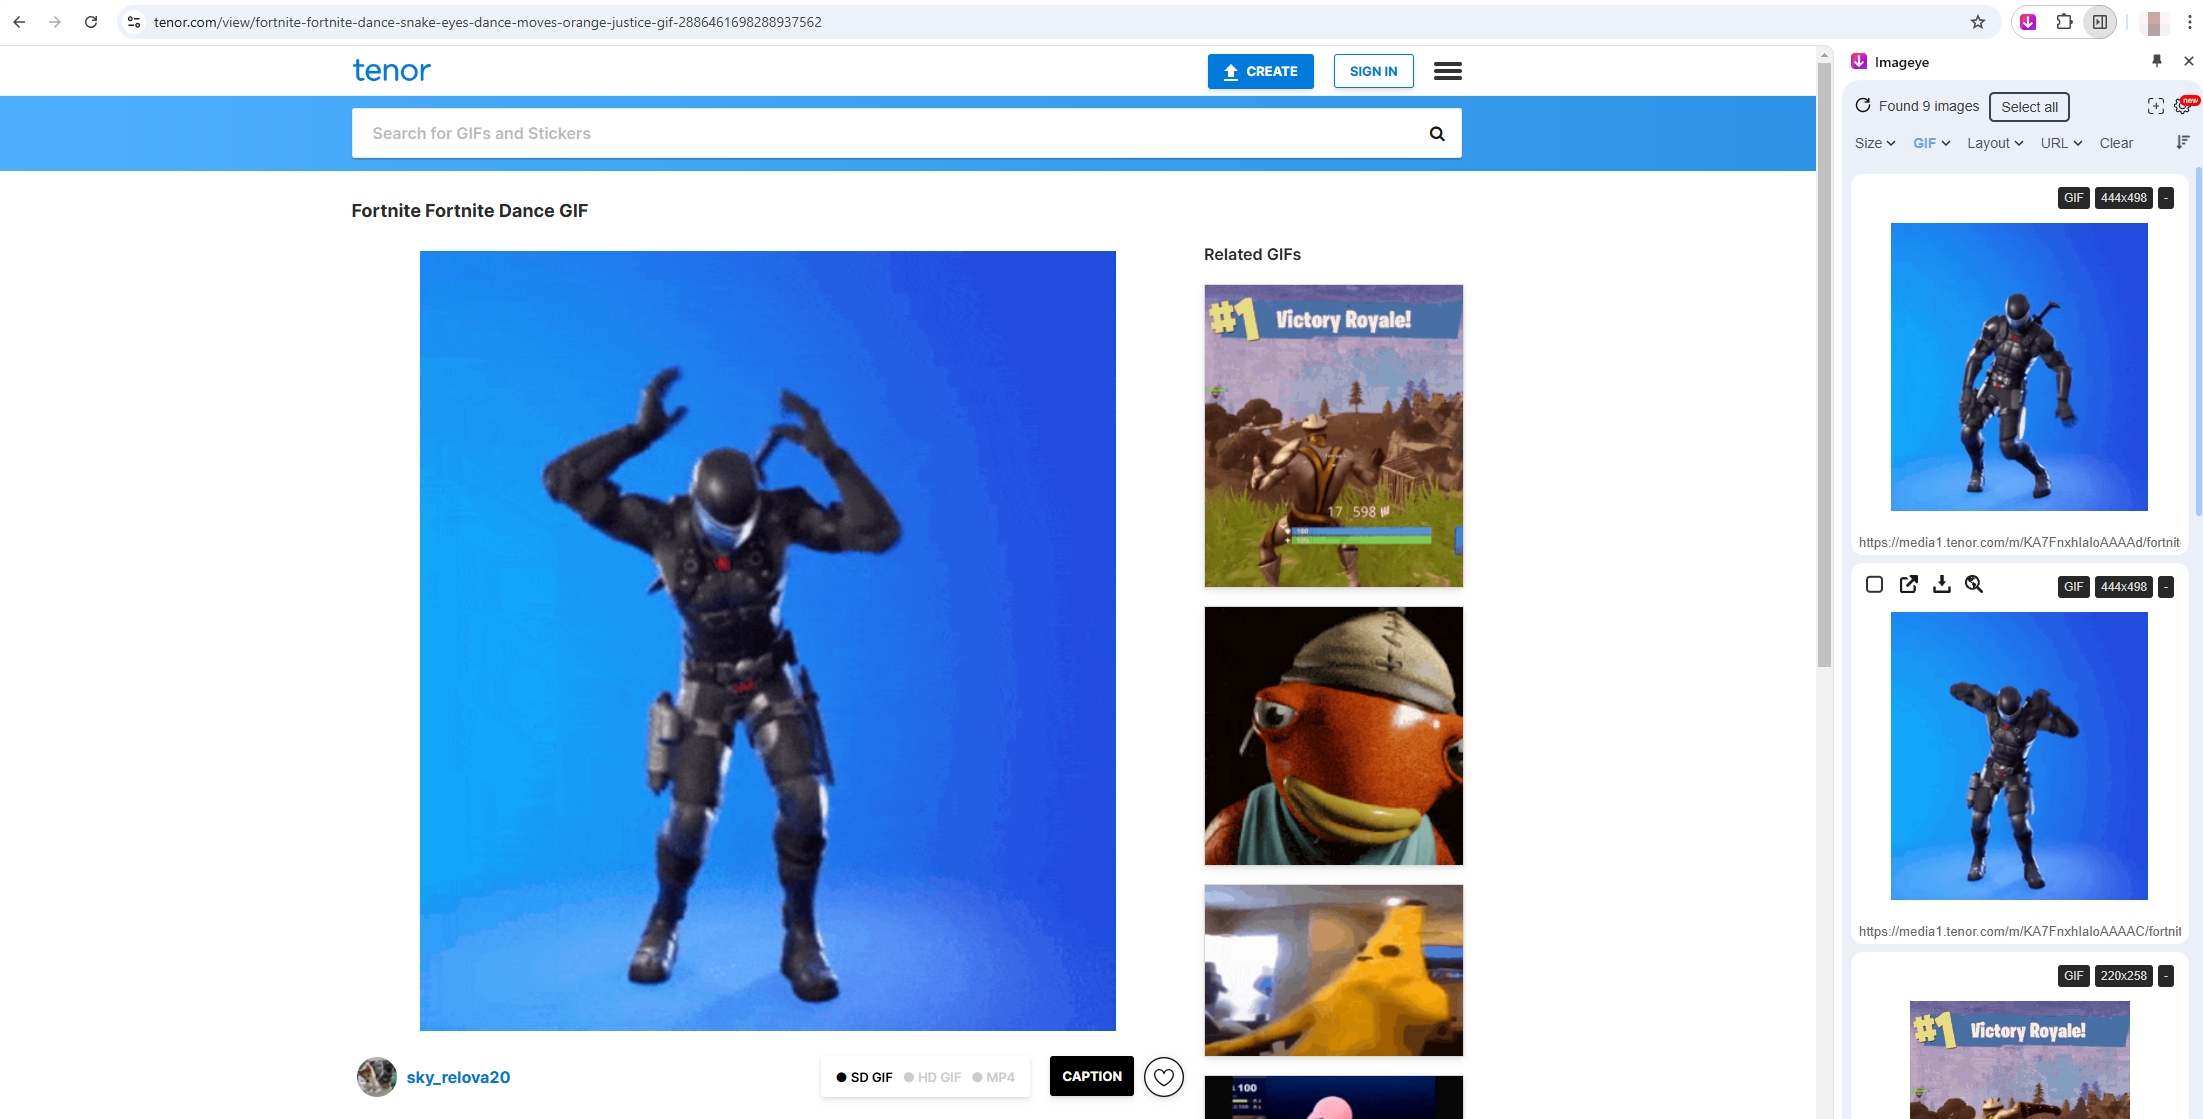Click the AAAAC media URL text
The width and height of the screenshot is (2203, 1119).
click(2019, 931)
